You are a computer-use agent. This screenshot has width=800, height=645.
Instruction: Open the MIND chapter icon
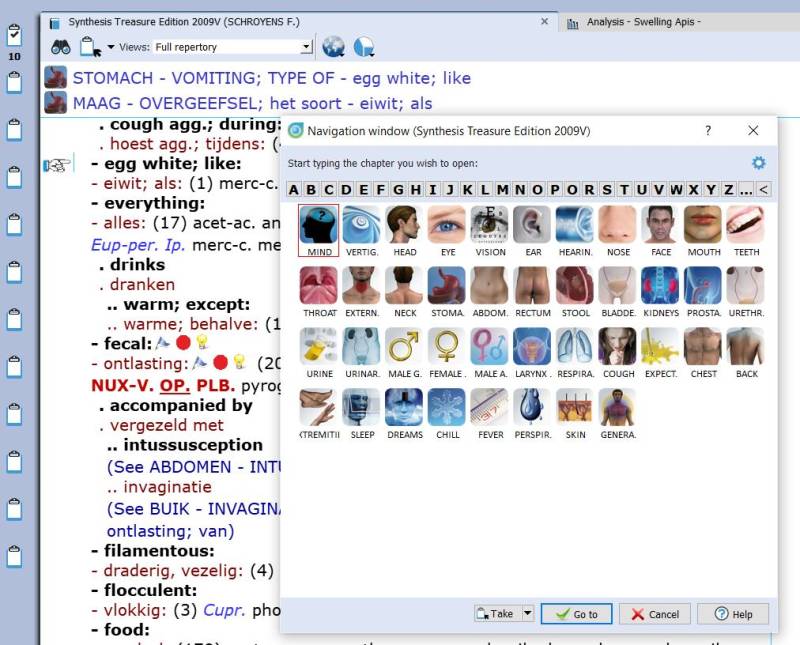(x=319, y=230)
